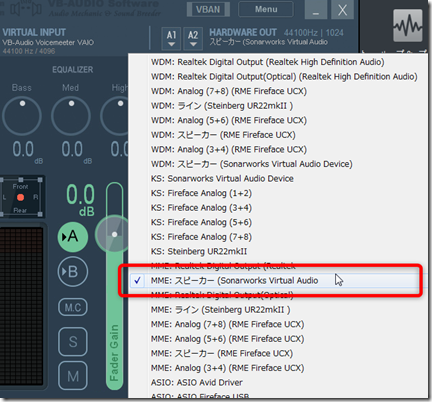Click the HARDWARE OUT label
Image resolution: width=432 pixels, height=402 pixels.
coord(243,32)
